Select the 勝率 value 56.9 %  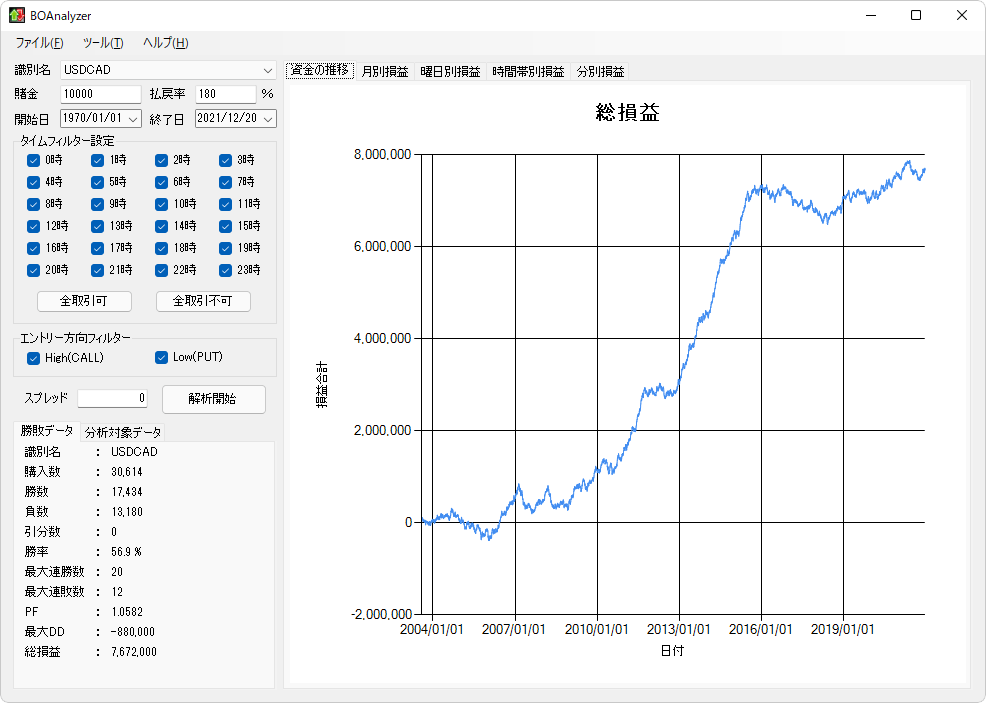[x=126, y=552]
